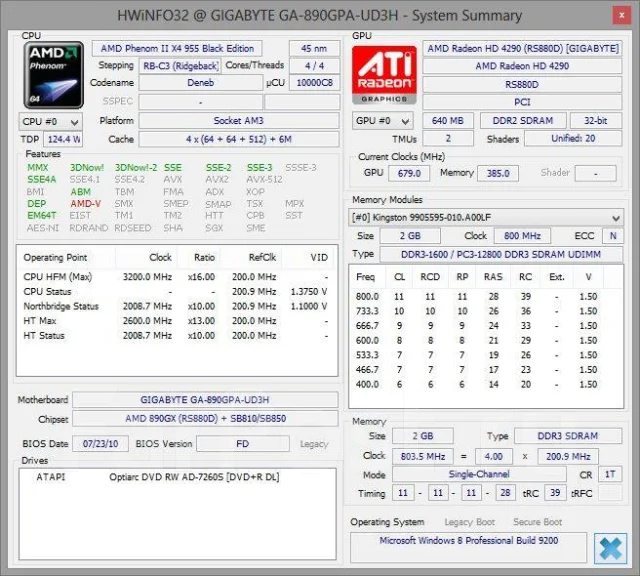Screen dimensions: 640x576
Task: Click the AMD Radeon HD 4290 (RS880D) [GIGABYTE] field
Action: coord(522,49)
